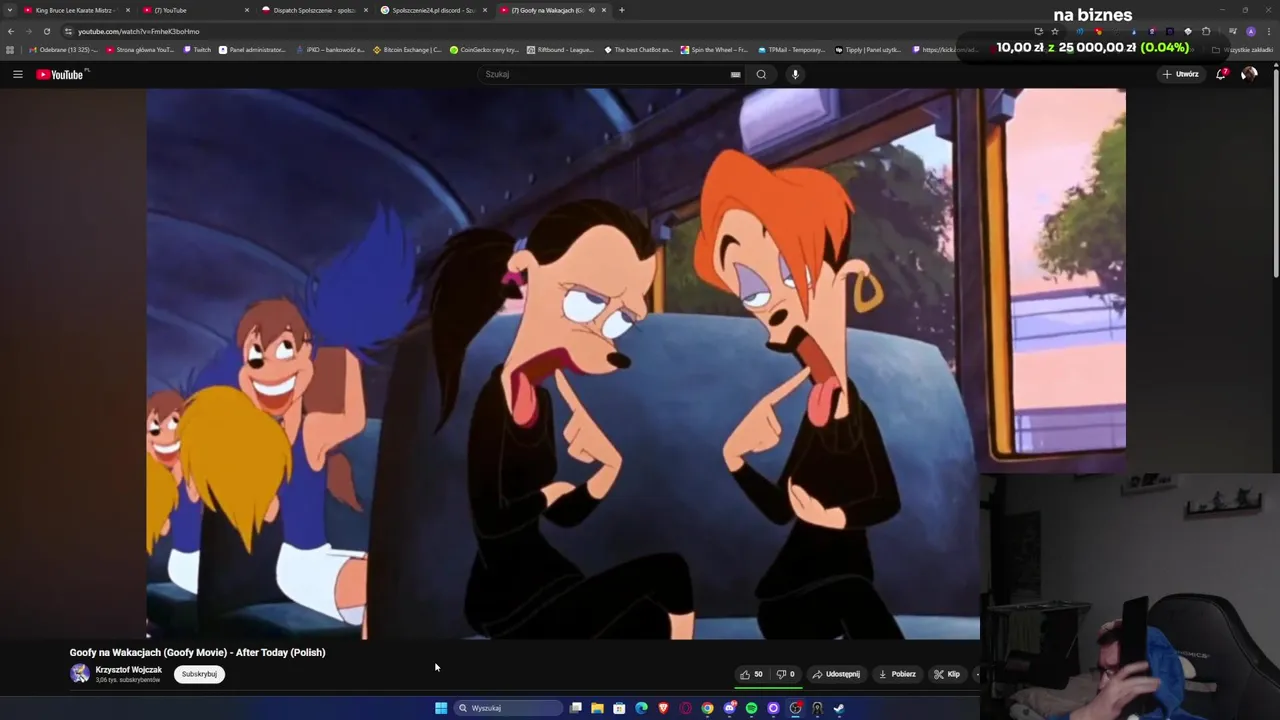
Task: Launch Microsoft Edge from taskbar
Action: coord(641,708)
